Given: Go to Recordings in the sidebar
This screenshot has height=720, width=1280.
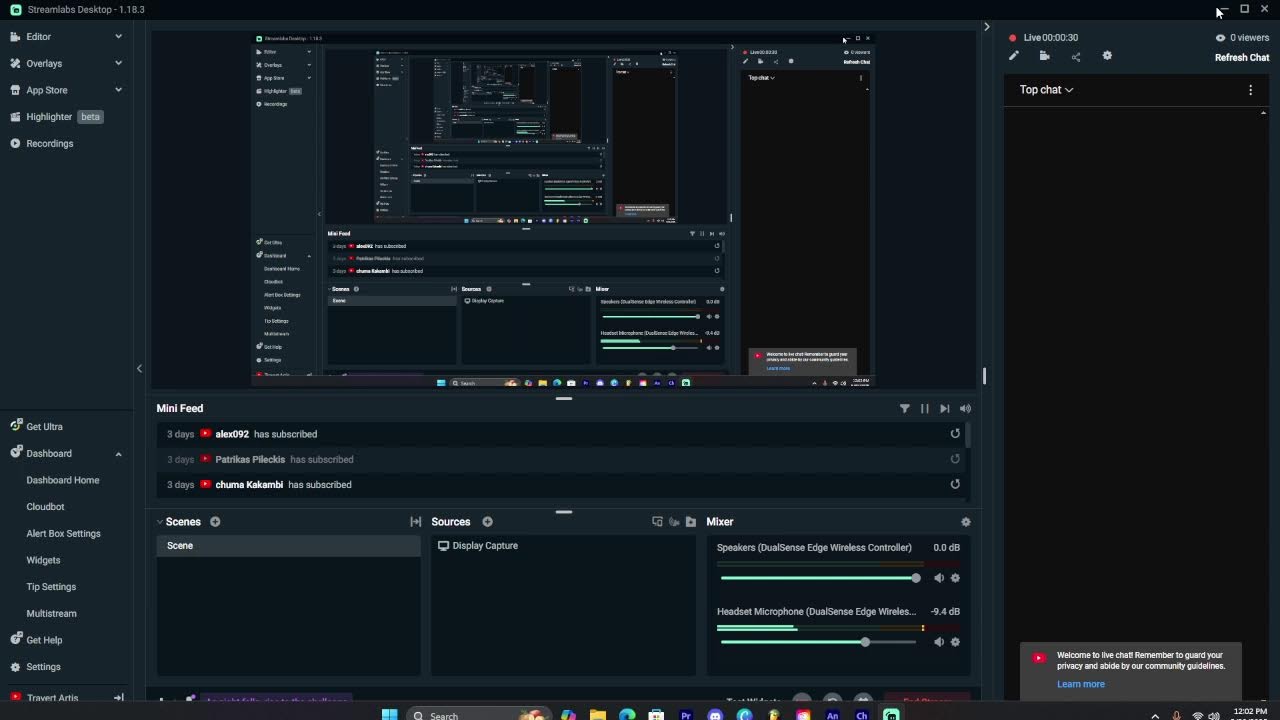Looking at the screenshot, I should click(49, 143).
